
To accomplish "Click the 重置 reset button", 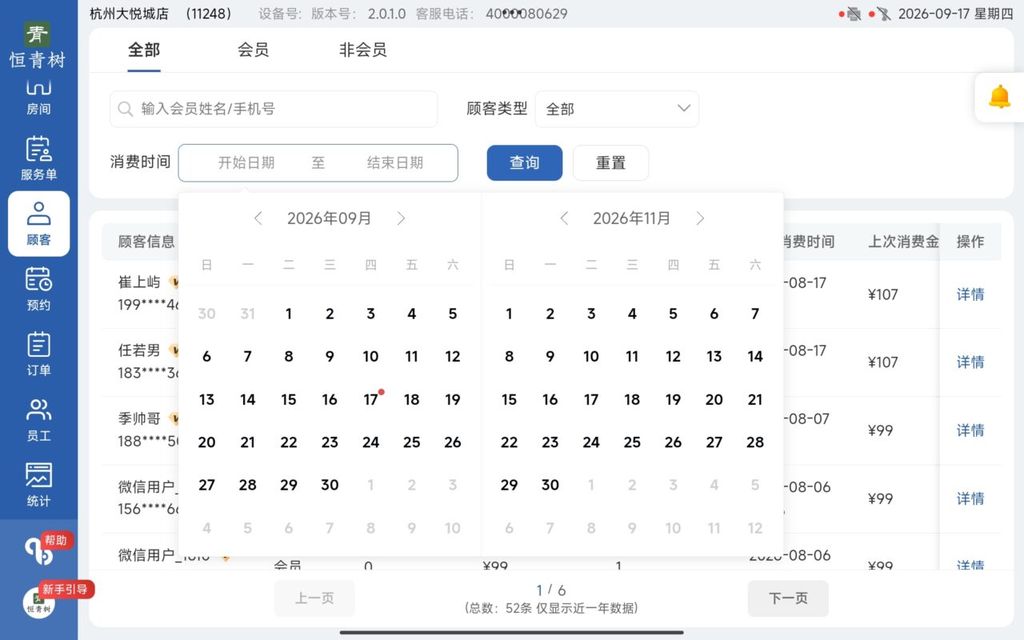I will [611, 163].
